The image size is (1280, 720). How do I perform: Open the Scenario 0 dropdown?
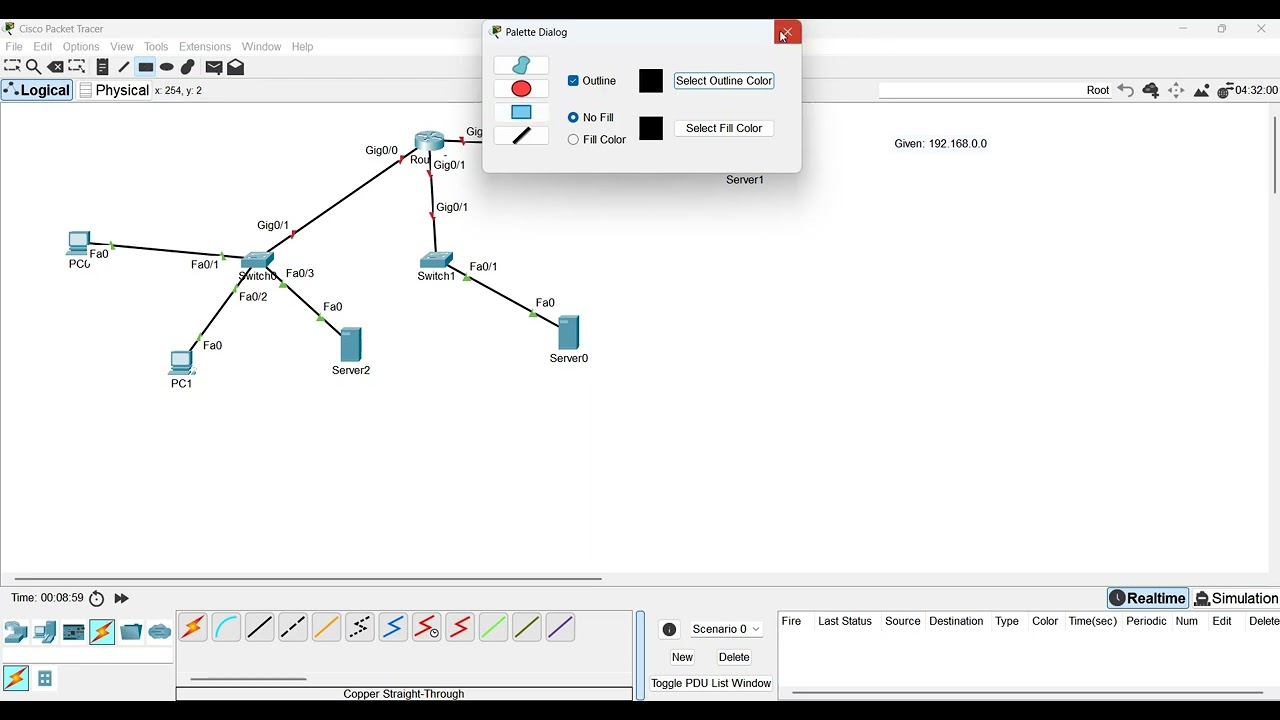(x=727, y=630)
